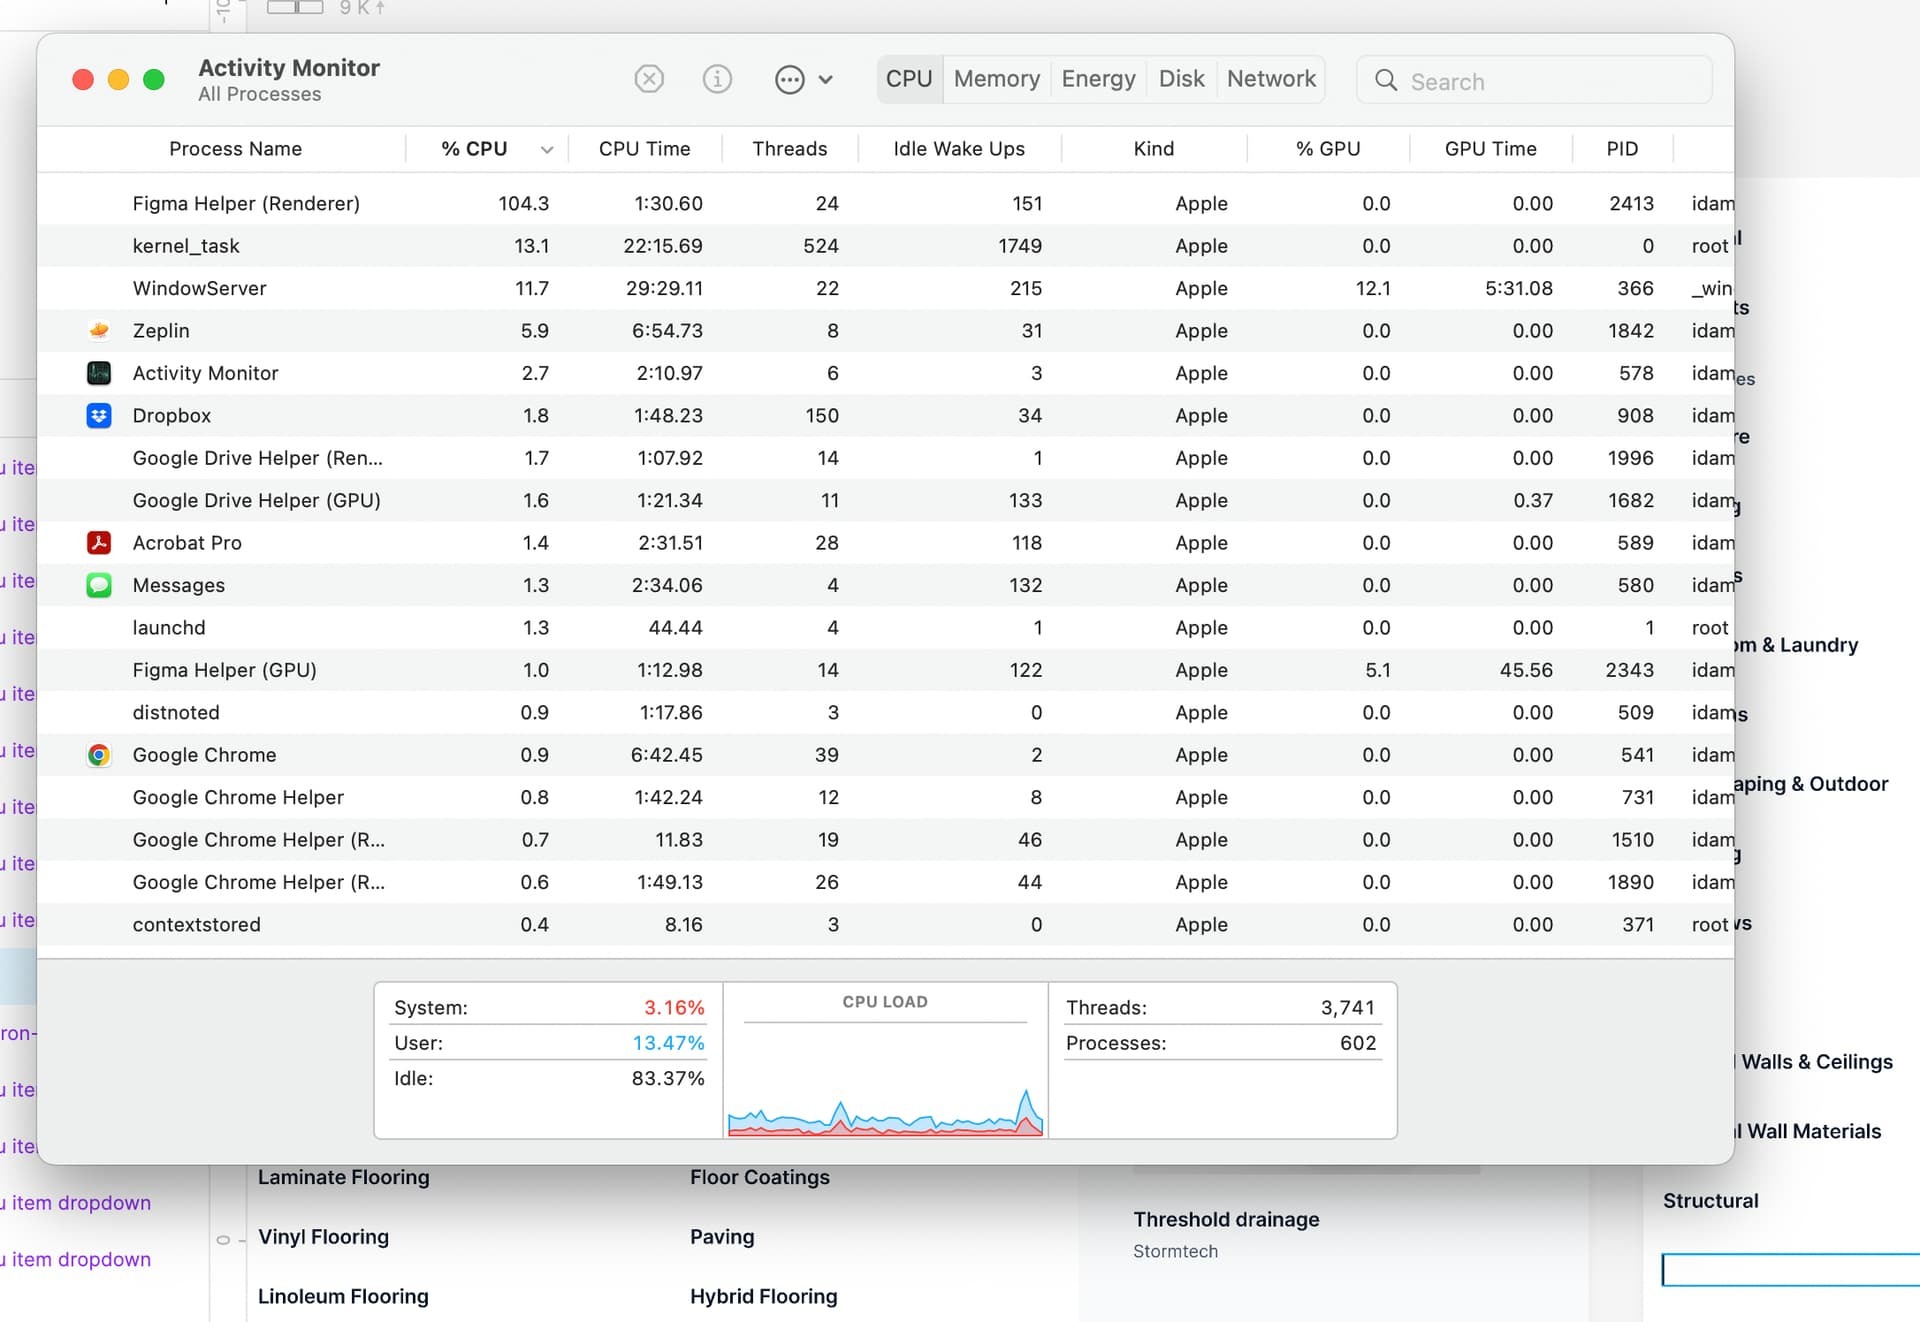Sort by Kind column header

tap(1153, 149)
